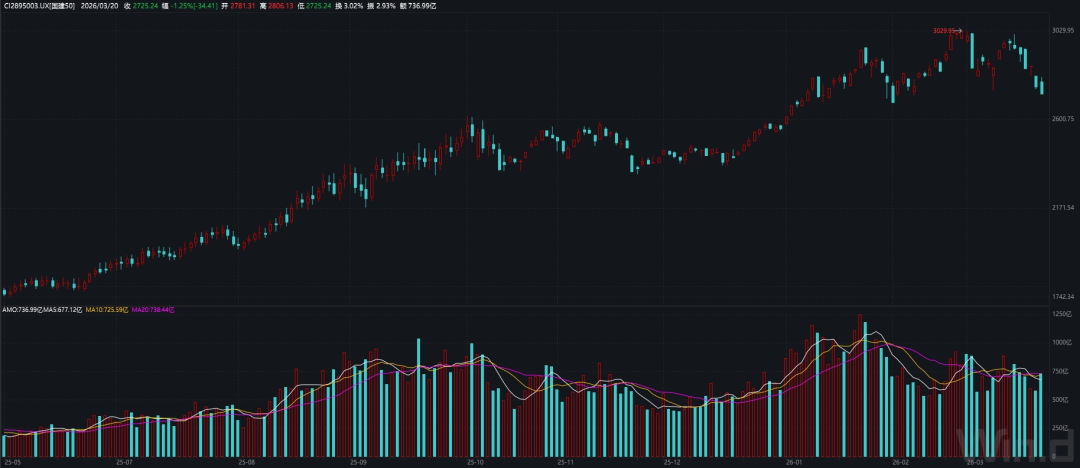
Task: Select the final candlestick of the price chart
Action: click(x=1041, y=87)
